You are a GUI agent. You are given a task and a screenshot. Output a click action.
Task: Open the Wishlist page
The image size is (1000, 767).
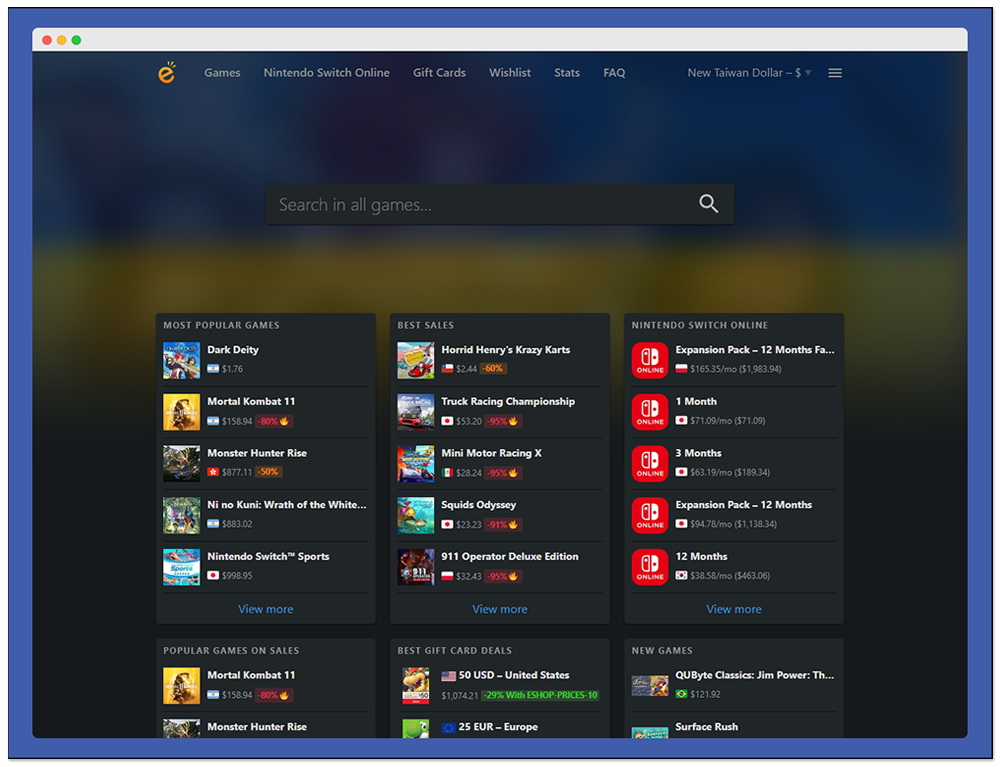point(510,73)
